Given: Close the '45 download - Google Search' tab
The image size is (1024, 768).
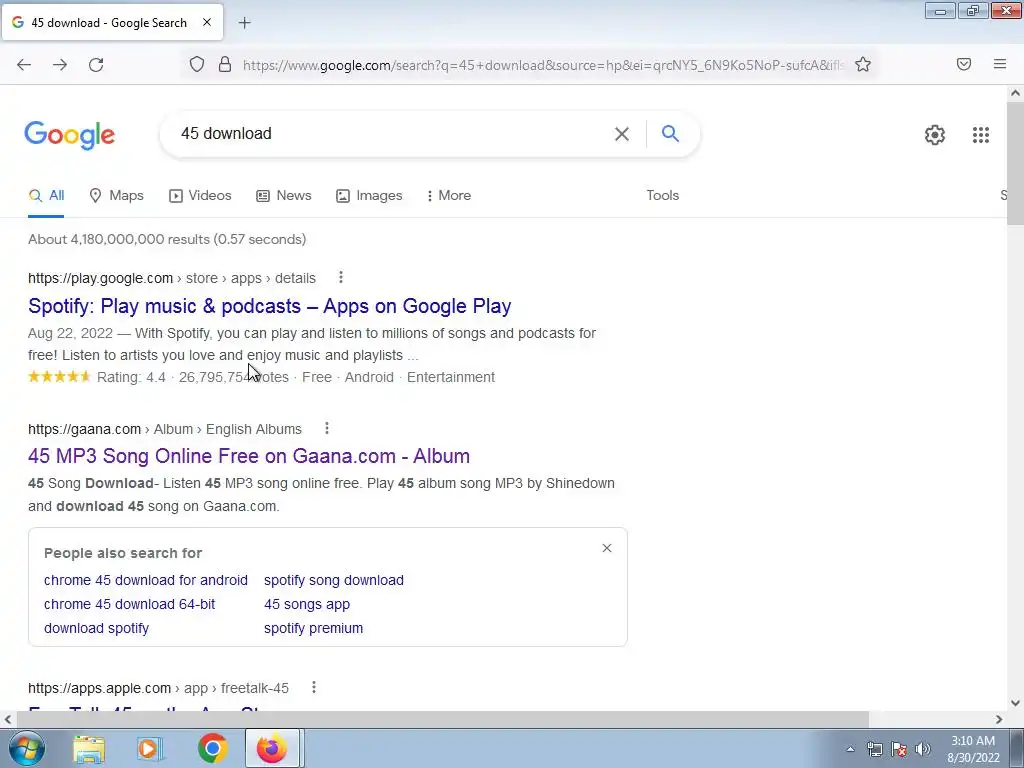Looking at the screenshot, I should click(207, 22).
